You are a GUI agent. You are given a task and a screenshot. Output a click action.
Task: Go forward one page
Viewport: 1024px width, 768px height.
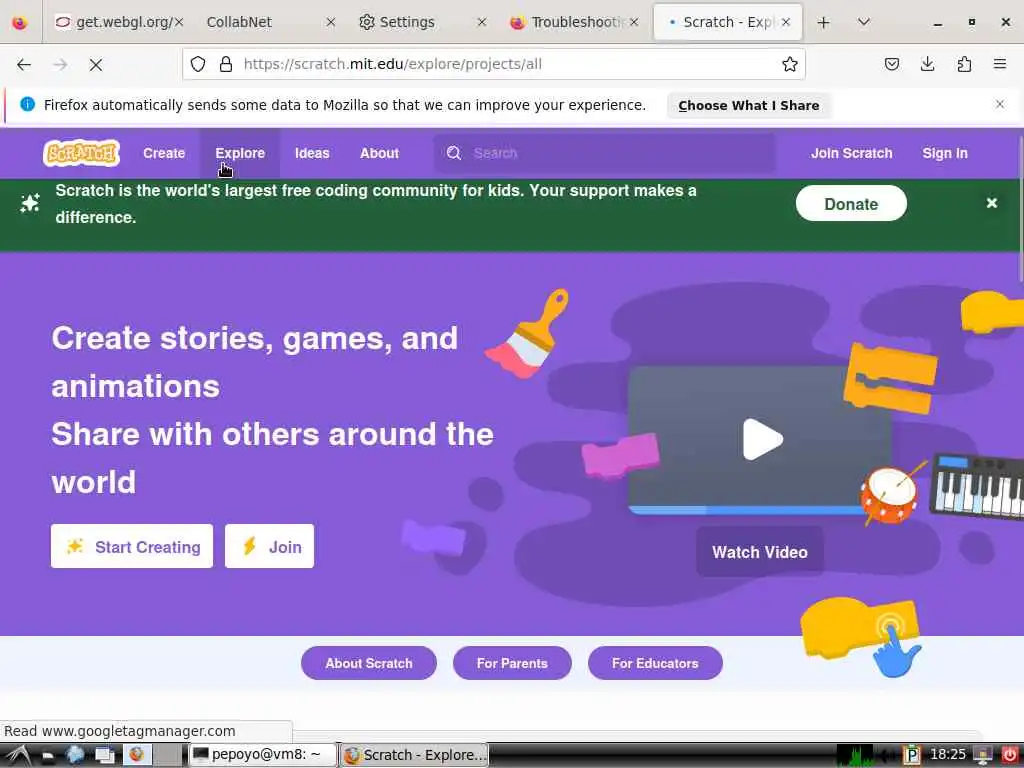pyautogui.click(x=60, y=64)
